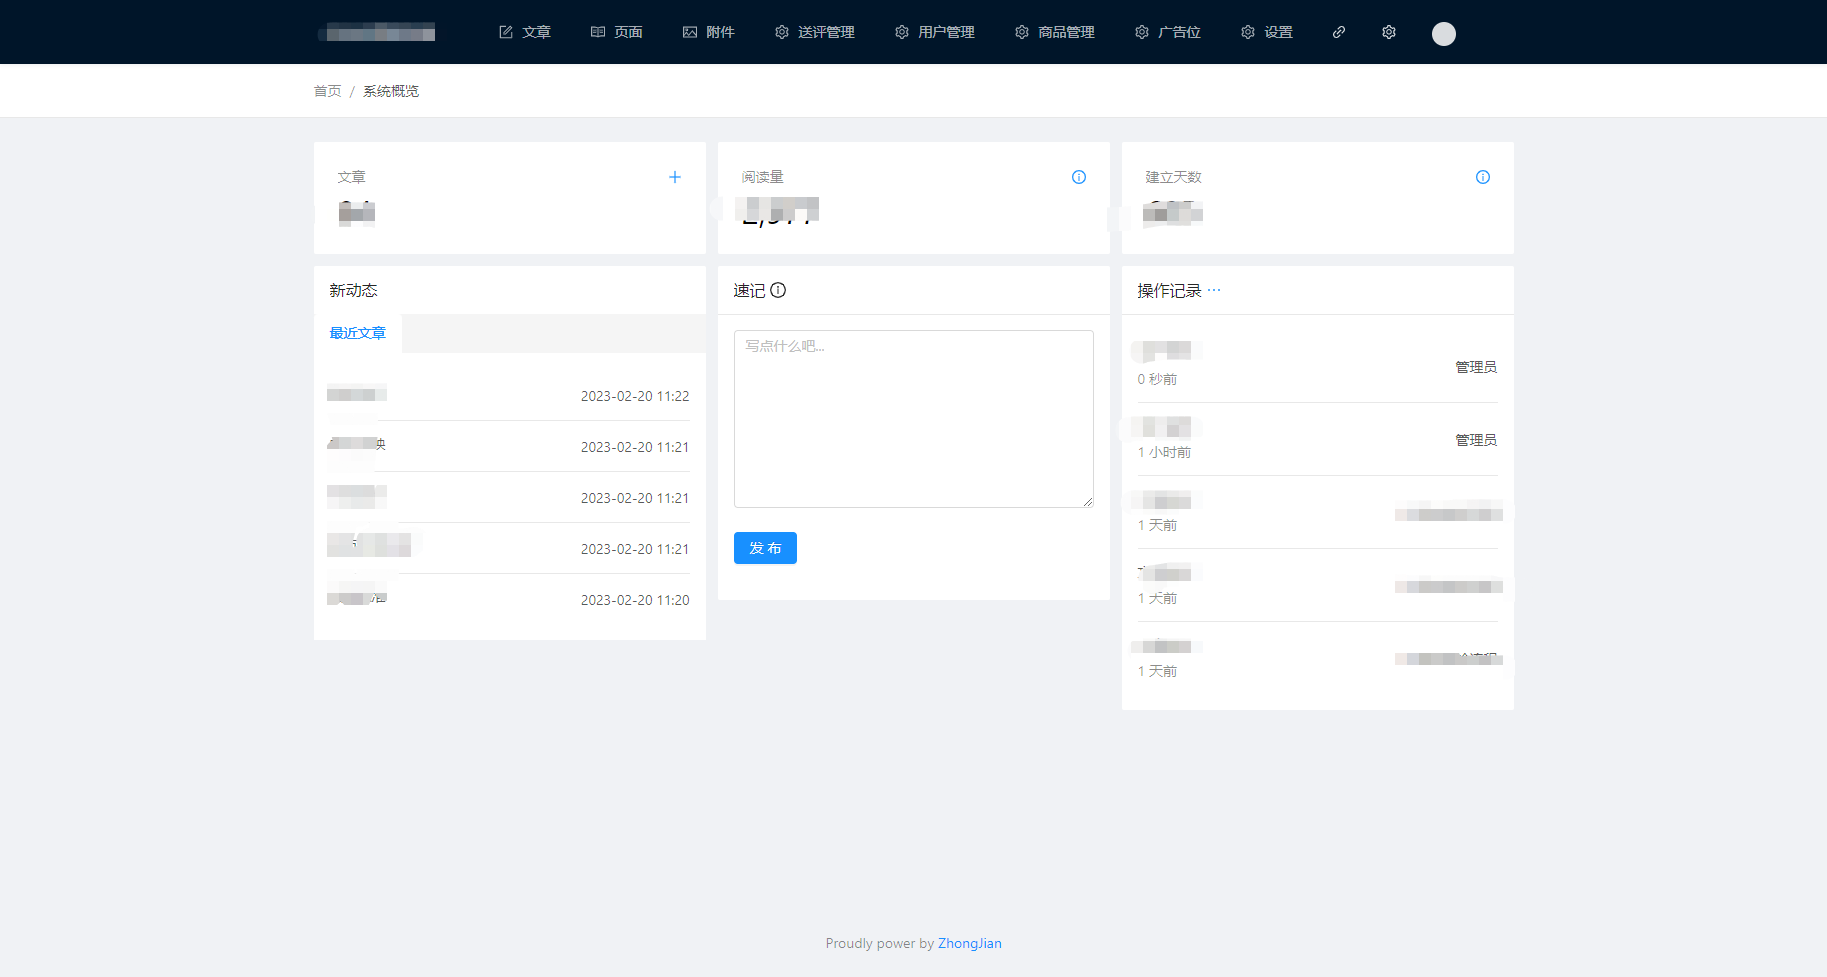1827x977 pixels.
Task: Open 商品管理 menu item
Action: coord(1055,32)
